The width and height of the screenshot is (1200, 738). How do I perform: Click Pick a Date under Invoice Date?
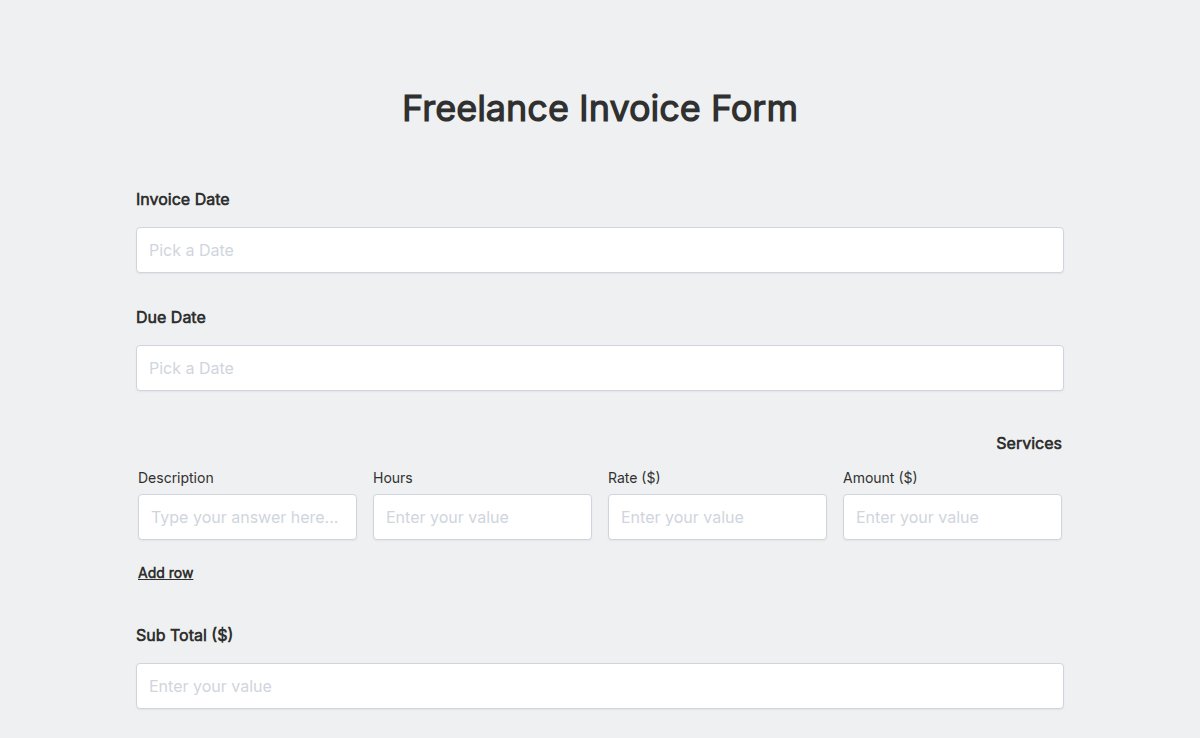tap(600, 249)
